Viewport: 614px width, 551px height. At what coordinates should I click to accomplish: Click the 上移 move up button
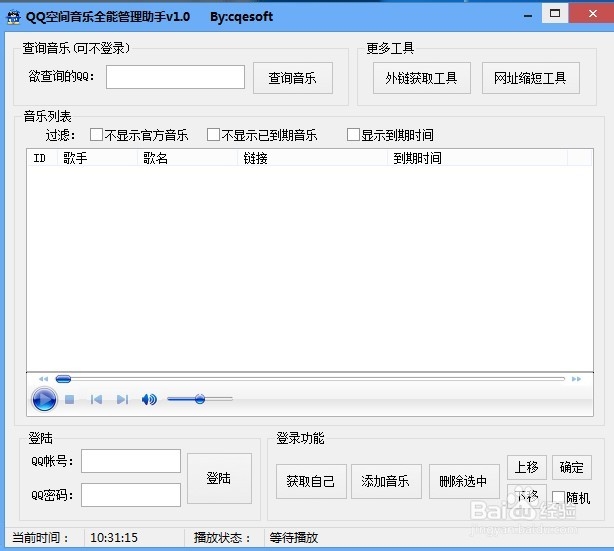point(526,468)
